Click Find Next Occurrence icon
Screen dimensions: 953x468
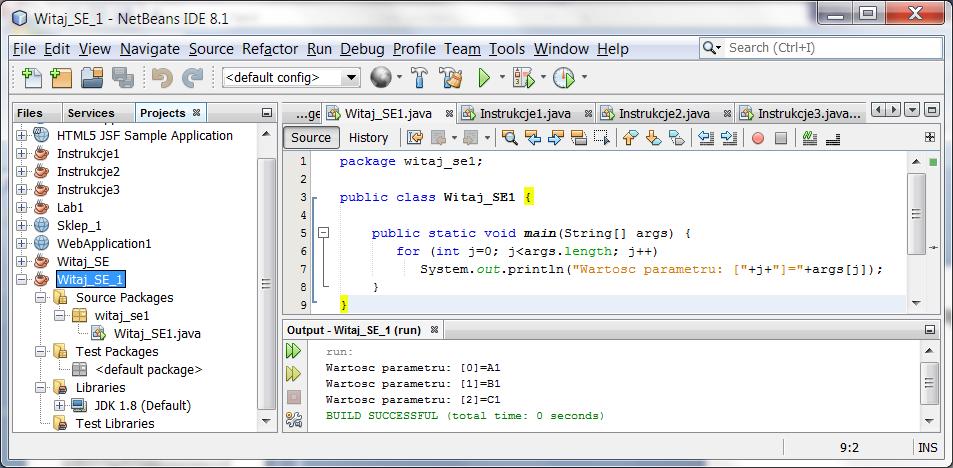tap(556, 138)
